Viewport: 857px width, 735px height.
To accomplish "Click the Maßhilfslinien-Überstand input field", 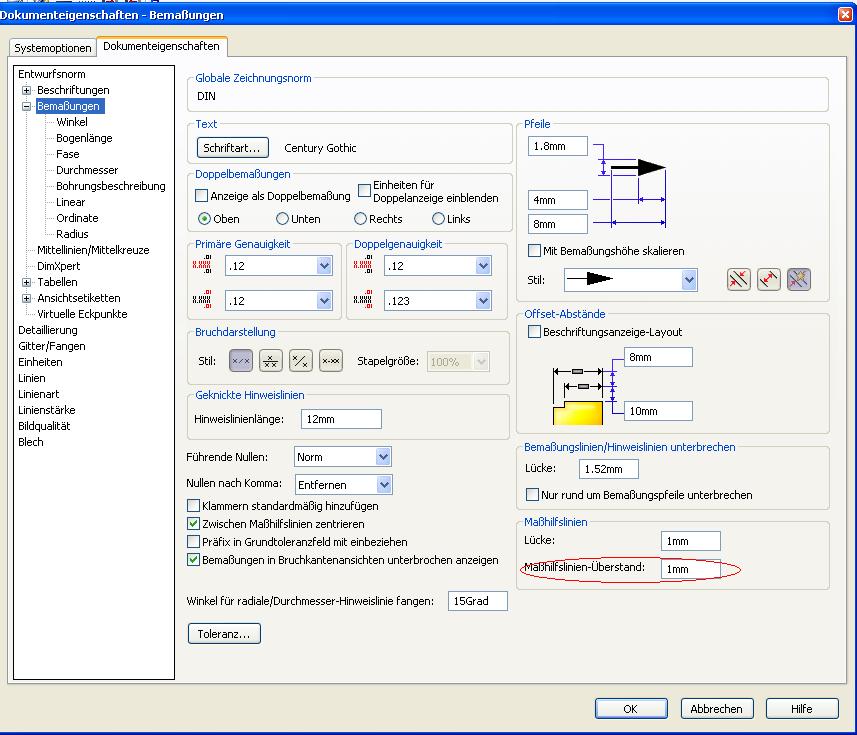I will (x=690, y=569).
